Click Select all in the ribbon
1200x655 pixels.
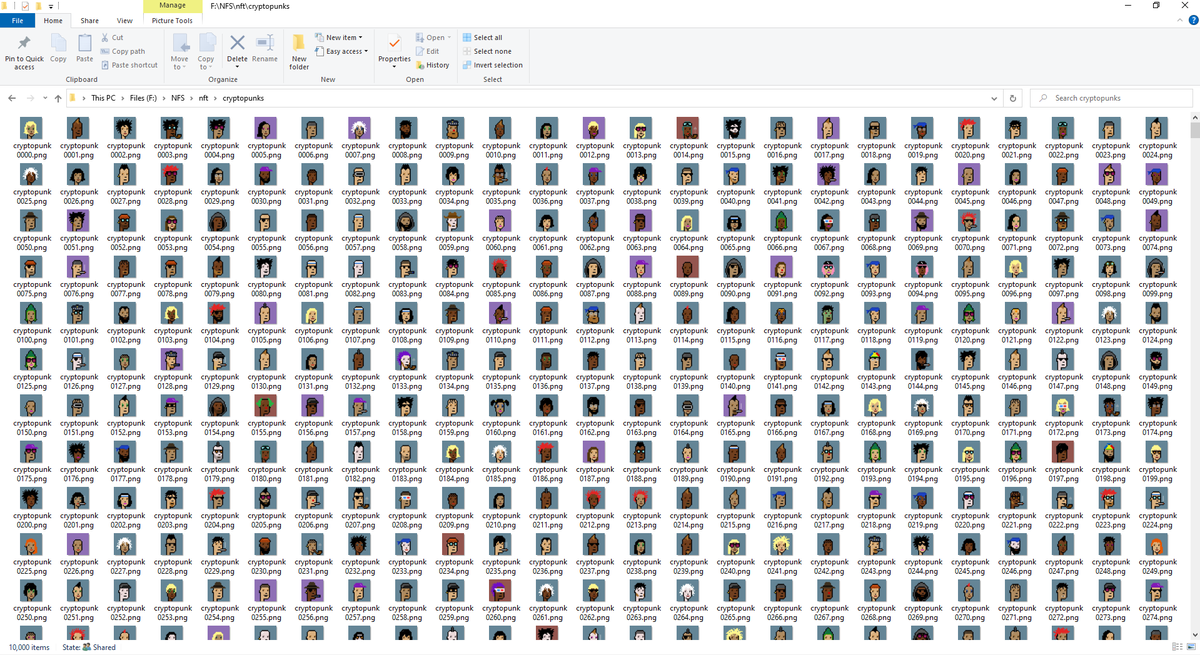482,38
